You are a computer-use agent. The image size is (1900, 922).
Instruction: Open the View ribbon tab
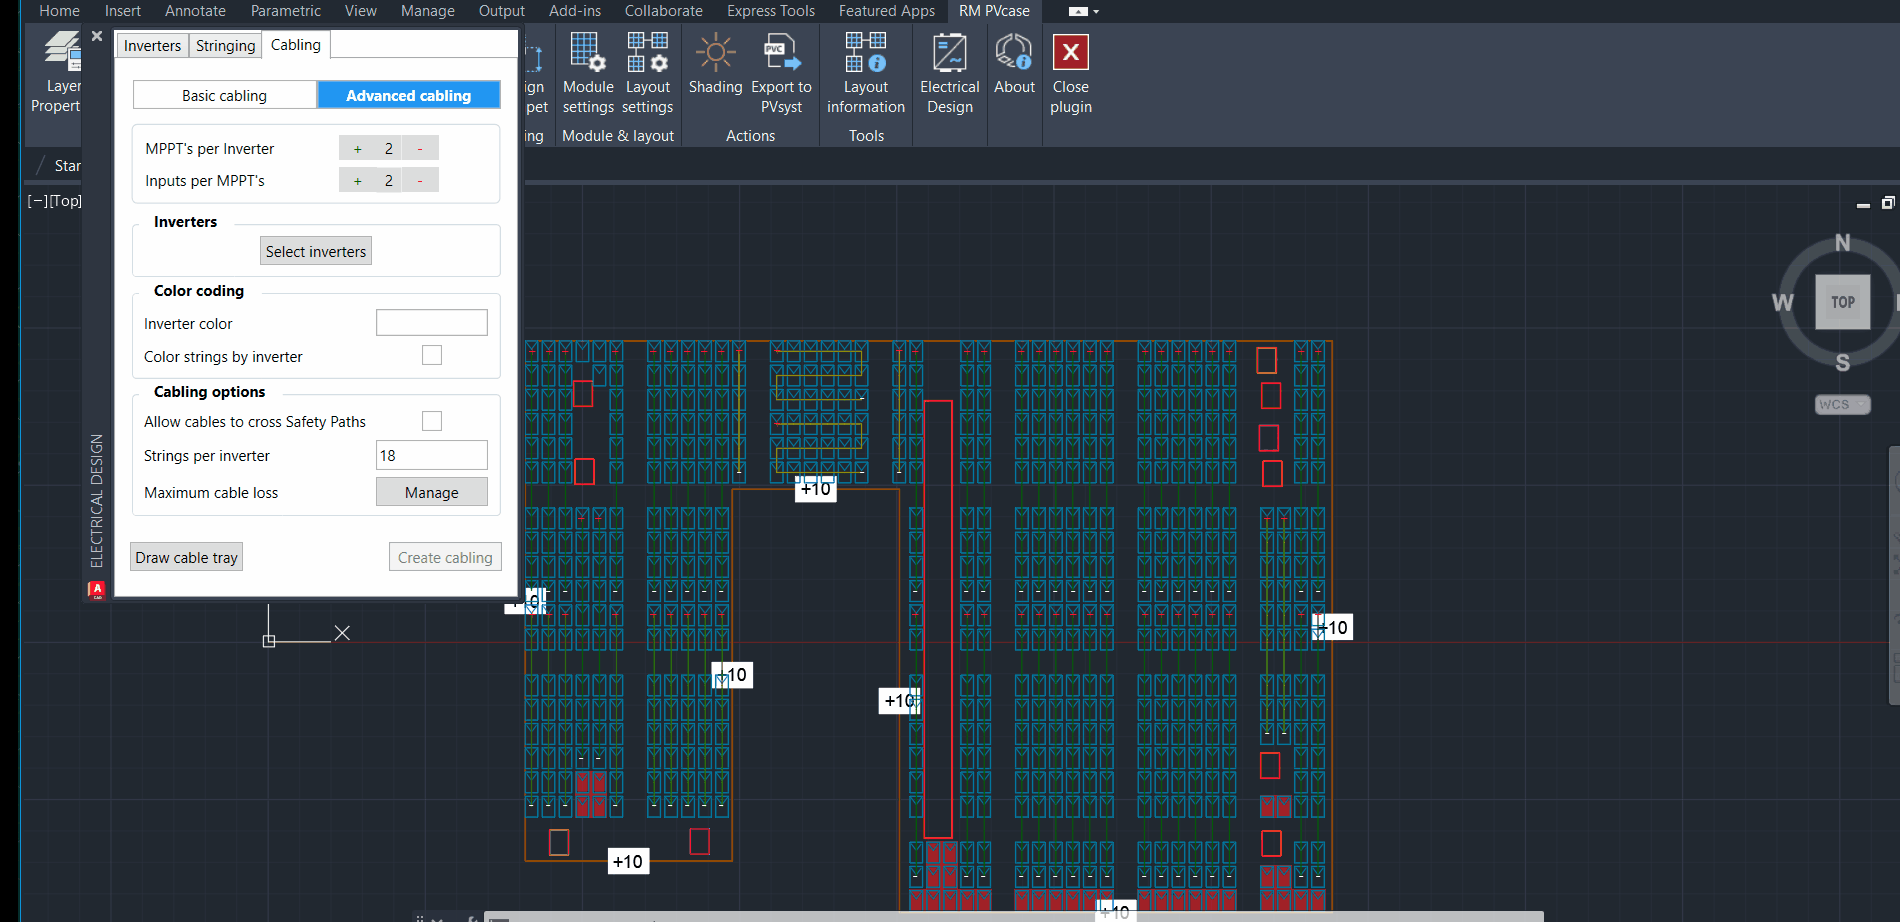pyautogui.click(x=360, y=11)
